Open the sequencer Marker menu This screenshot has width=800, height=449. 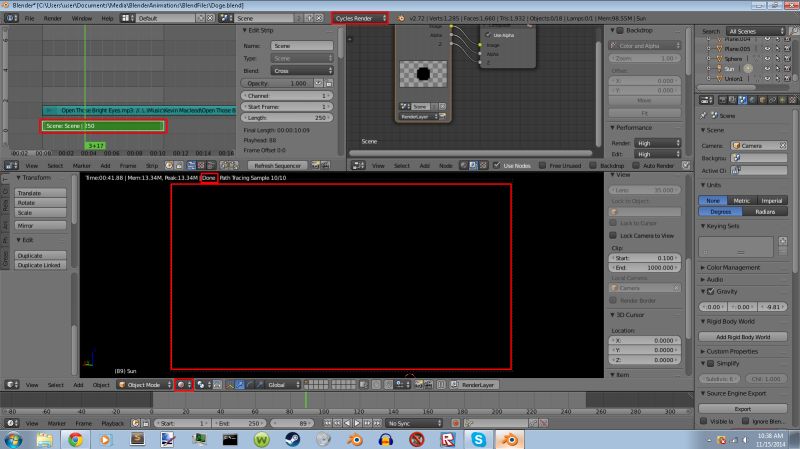pos(81,166)
